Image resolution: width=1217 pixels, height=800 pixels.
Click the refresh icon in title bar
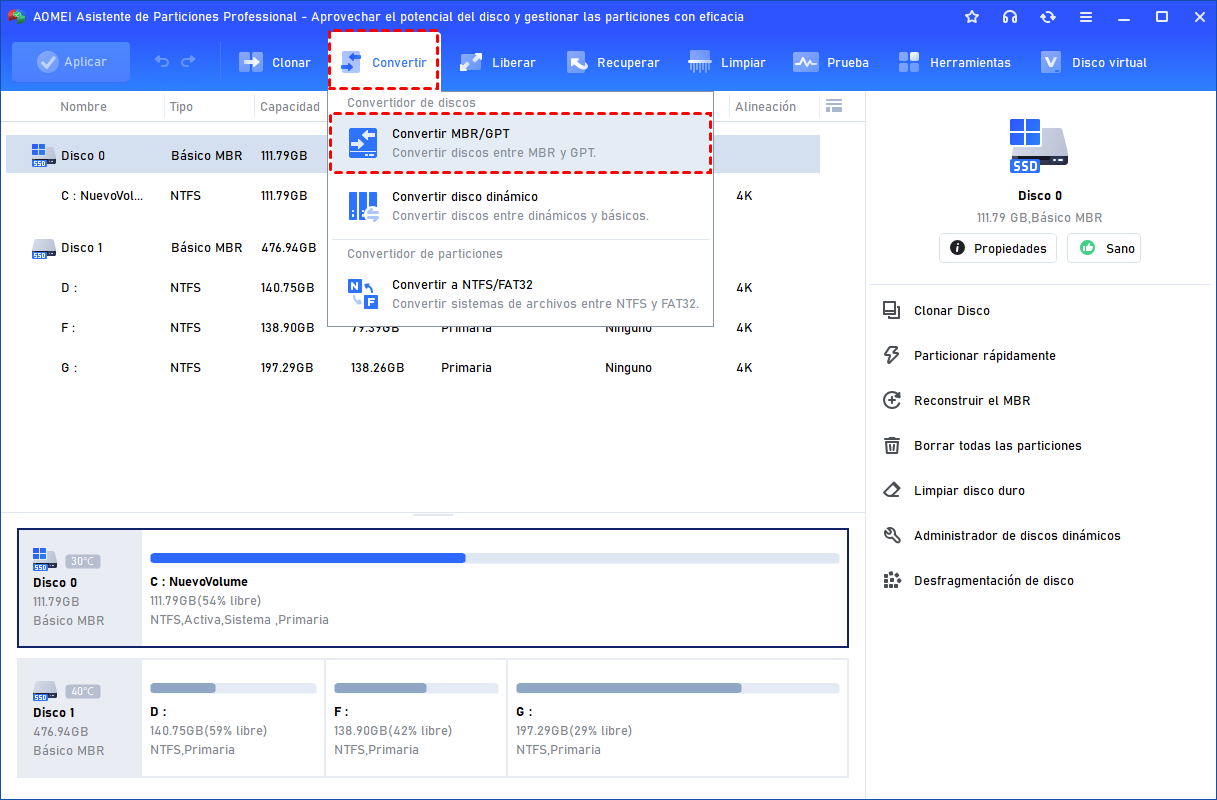coord(1048,17)
